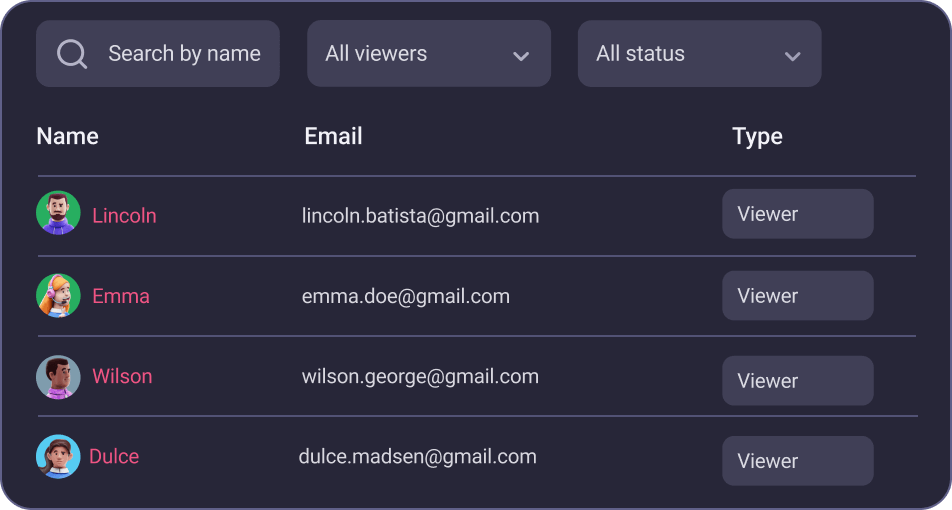Select the Dulce name link
Image resolution: width=952 pixels, height=510 pixels.
[x=114, y=456]
